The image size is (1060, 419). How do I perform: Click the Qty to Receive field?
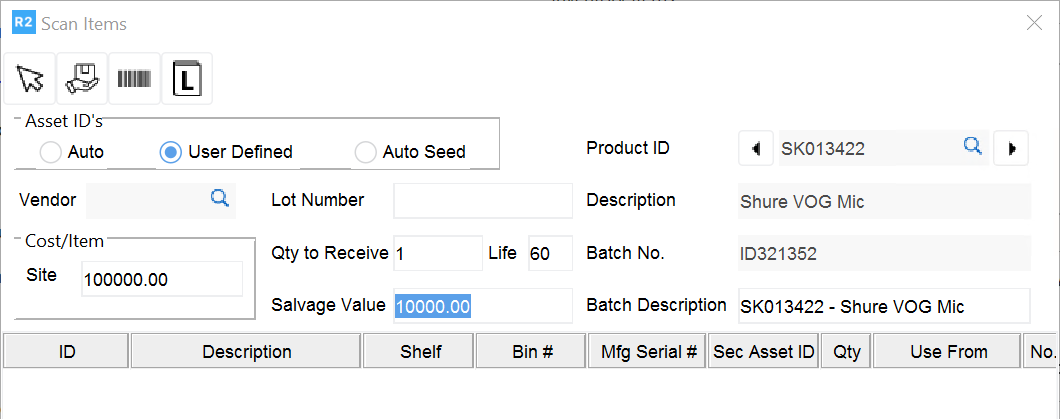click(438, 254)
